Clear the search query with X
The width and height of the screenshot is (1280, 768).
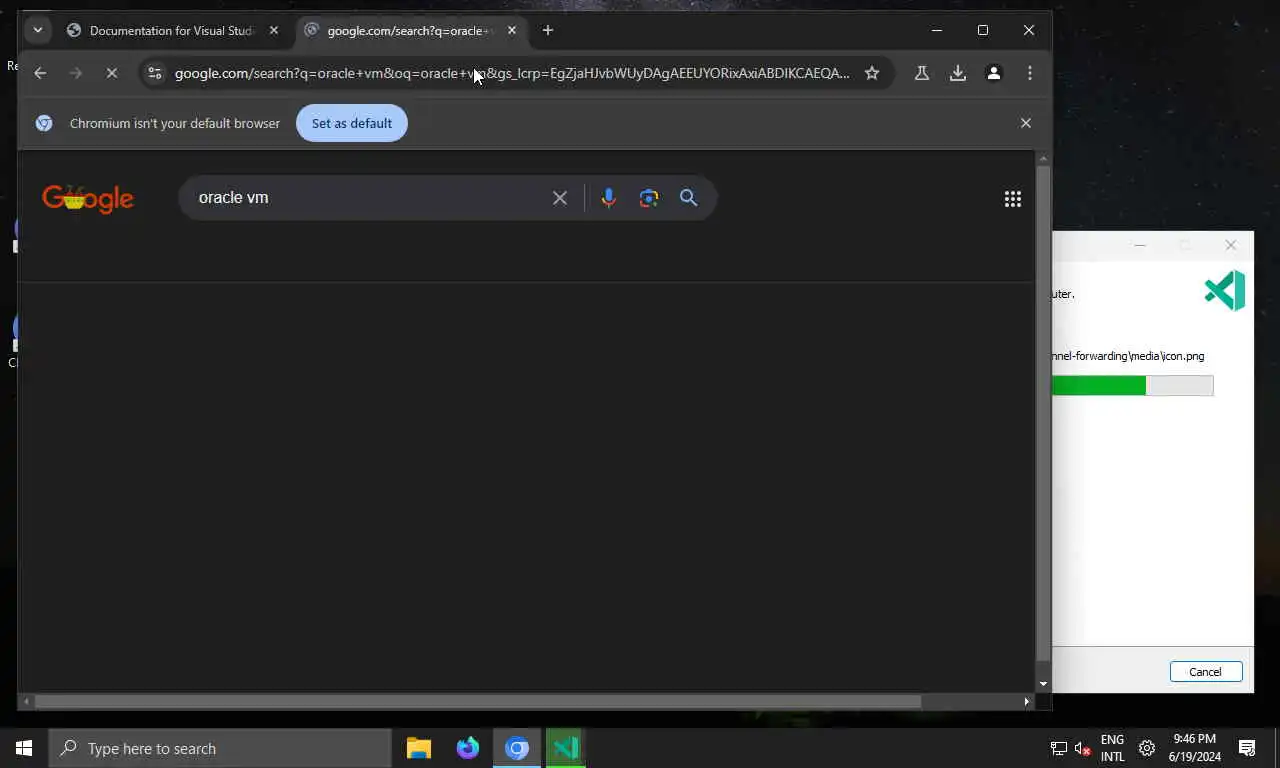click(x=560, y=198)
